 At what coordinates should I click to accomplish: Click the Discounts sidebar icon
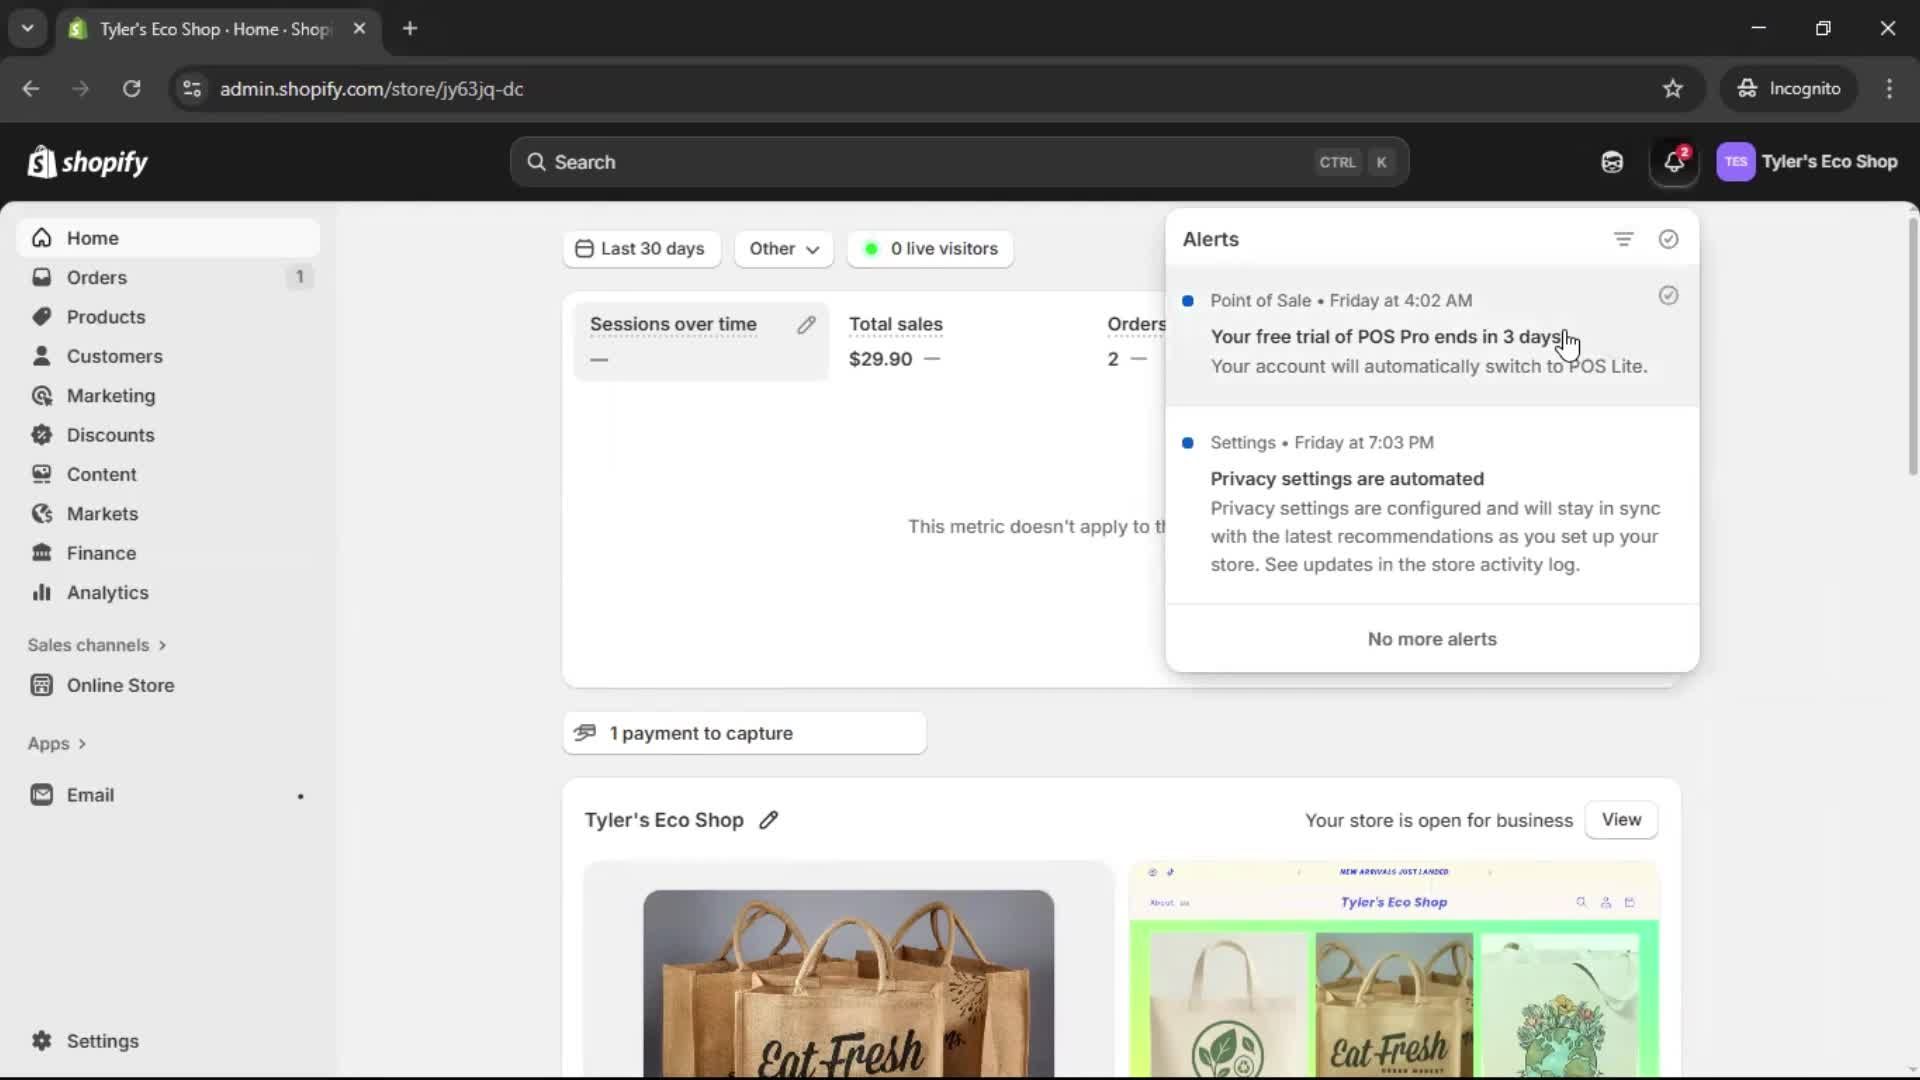point(41,434)
